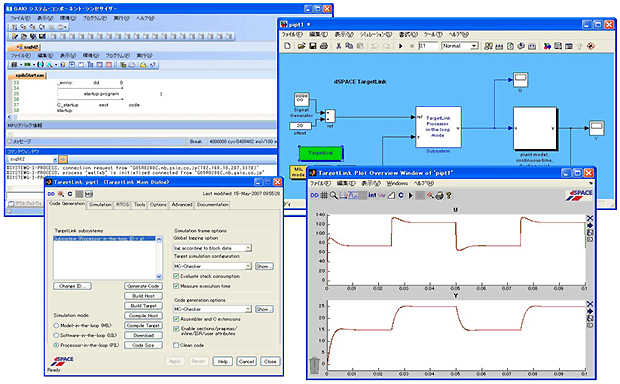Switch to Simulation tab

pyautogui.click(x=100, y=204)
